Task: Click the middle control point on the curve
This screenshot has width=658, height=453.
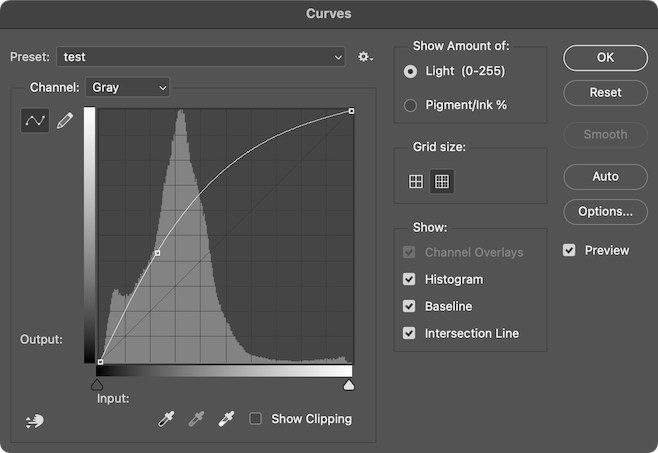Action: tap(157, 254)
